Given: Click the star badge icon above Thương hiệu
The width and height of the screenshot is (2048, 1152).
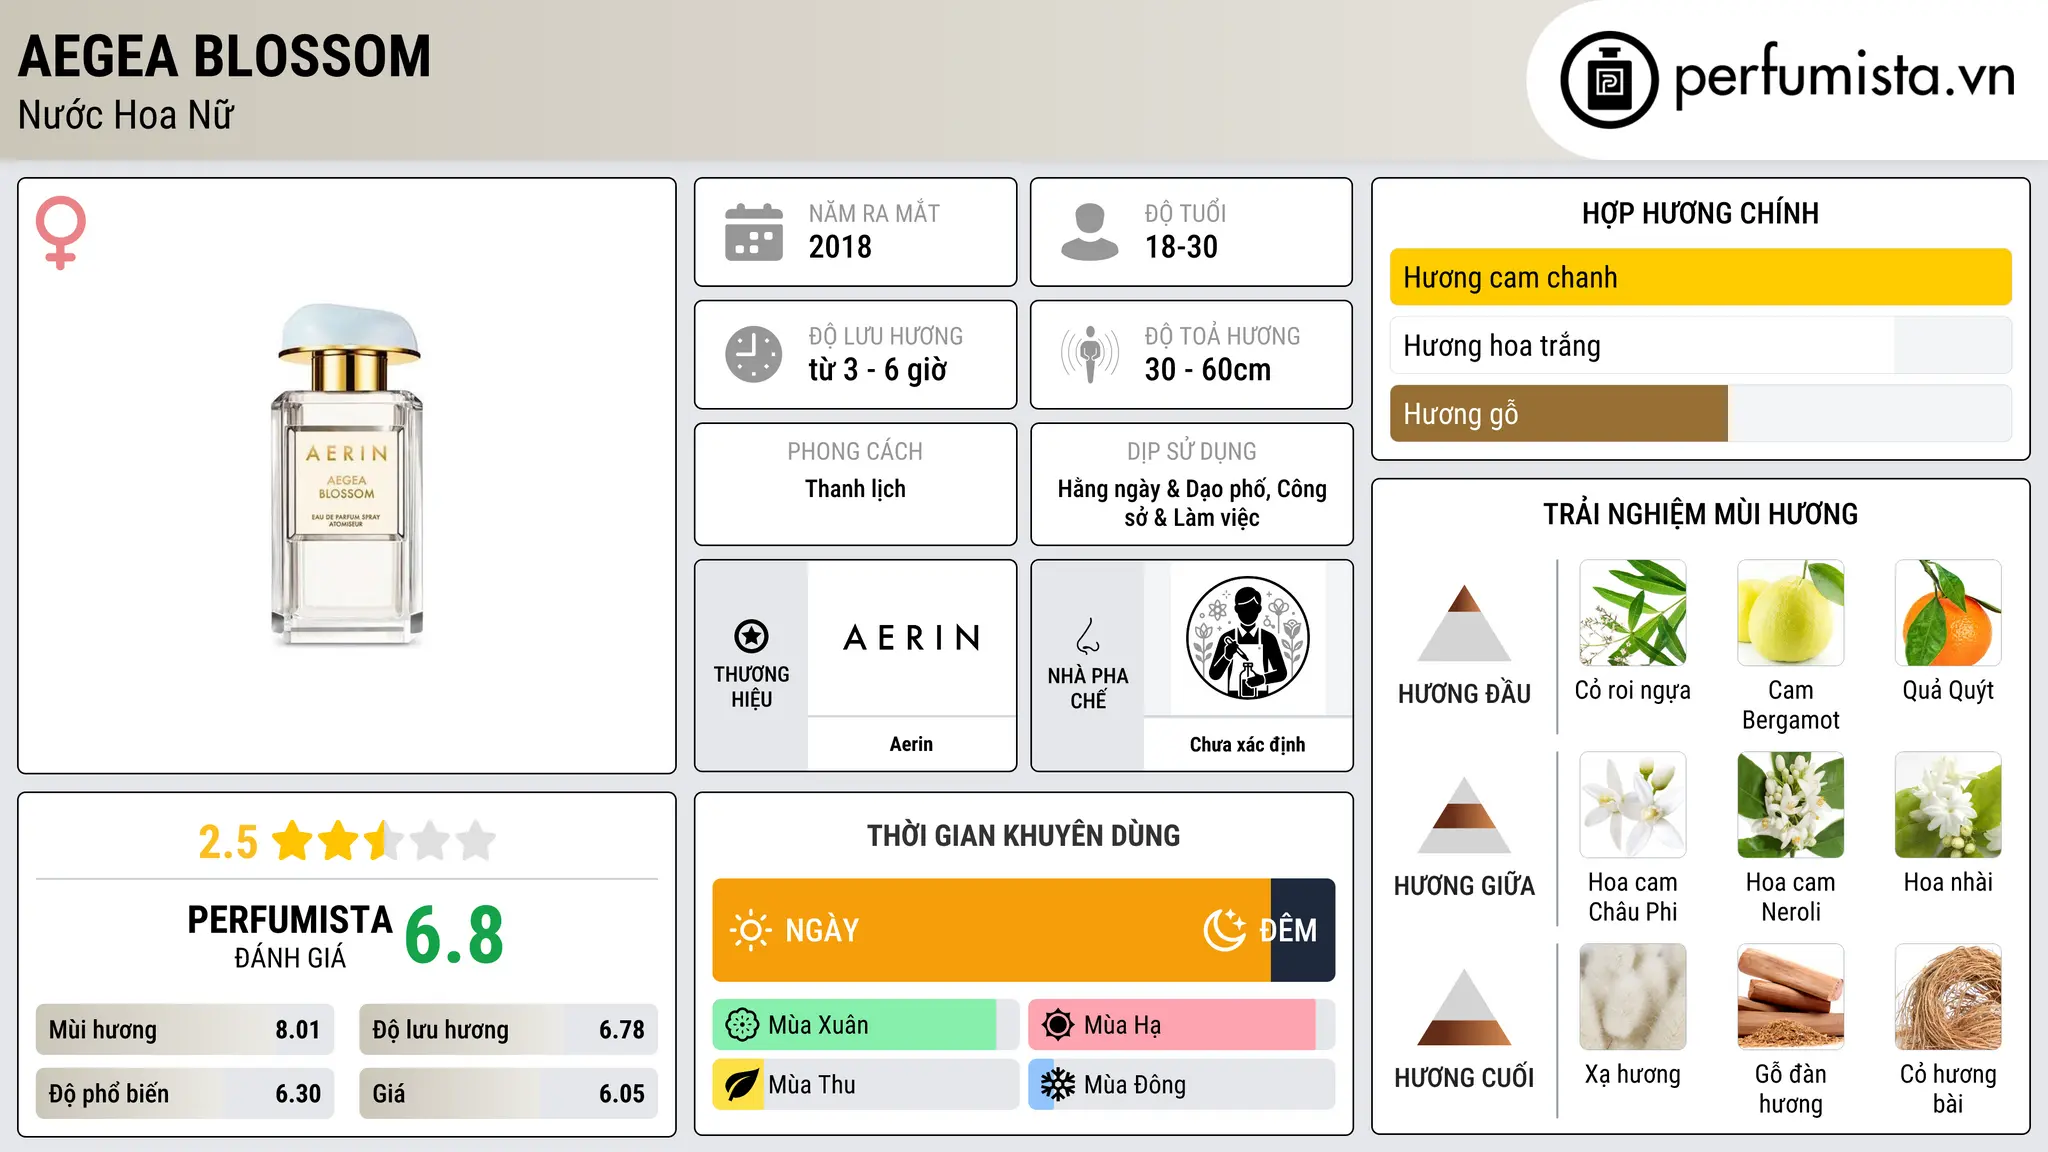Looking at the screenshot, I should (x=751, y=635).
